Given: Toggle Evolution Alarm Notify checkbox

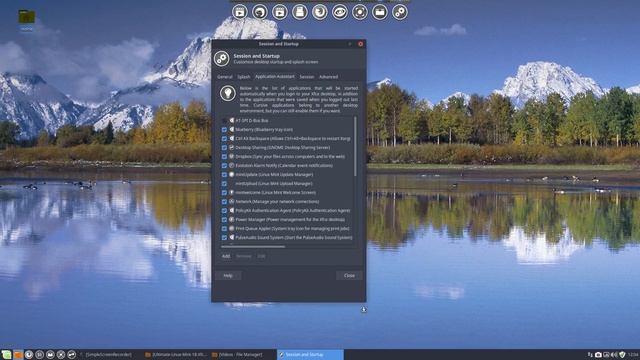Looking at the screenshot, I should click(224, 166).
